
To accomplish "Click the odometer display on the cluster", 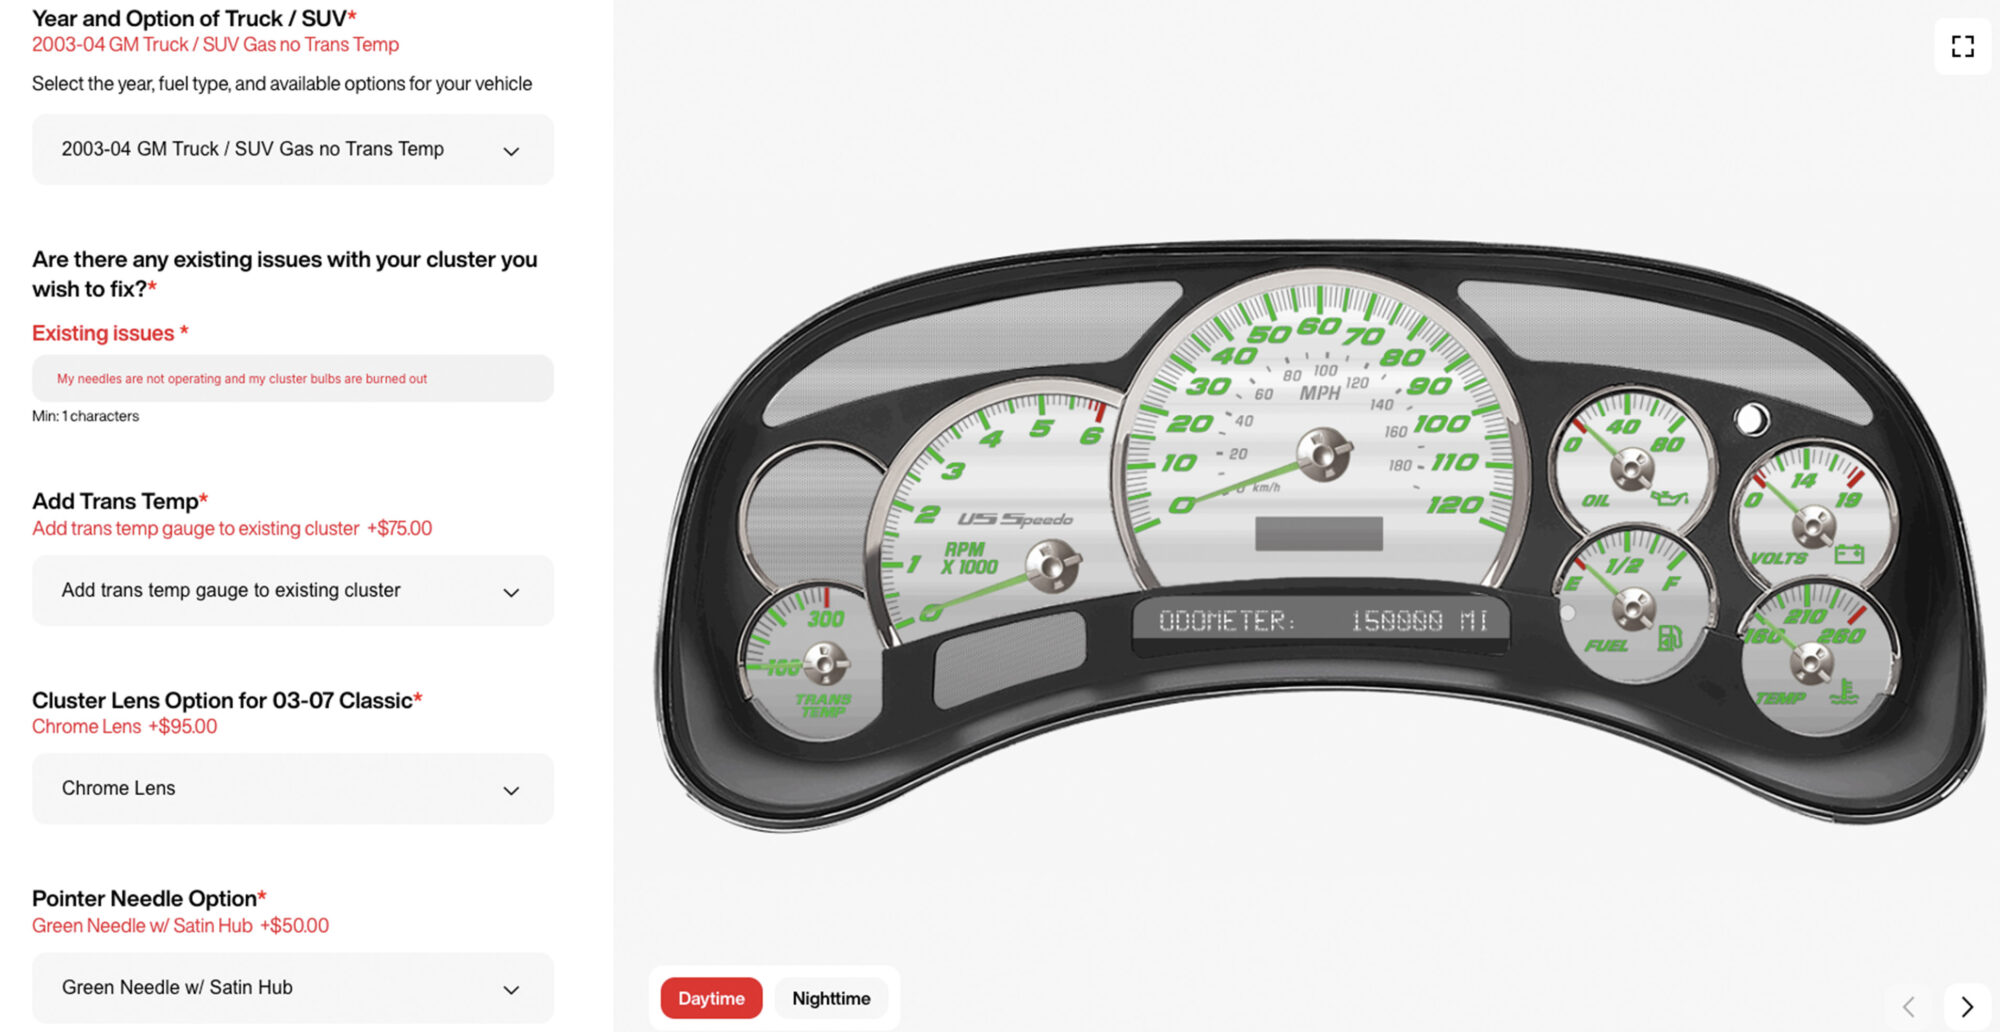I will point(1321,622).
